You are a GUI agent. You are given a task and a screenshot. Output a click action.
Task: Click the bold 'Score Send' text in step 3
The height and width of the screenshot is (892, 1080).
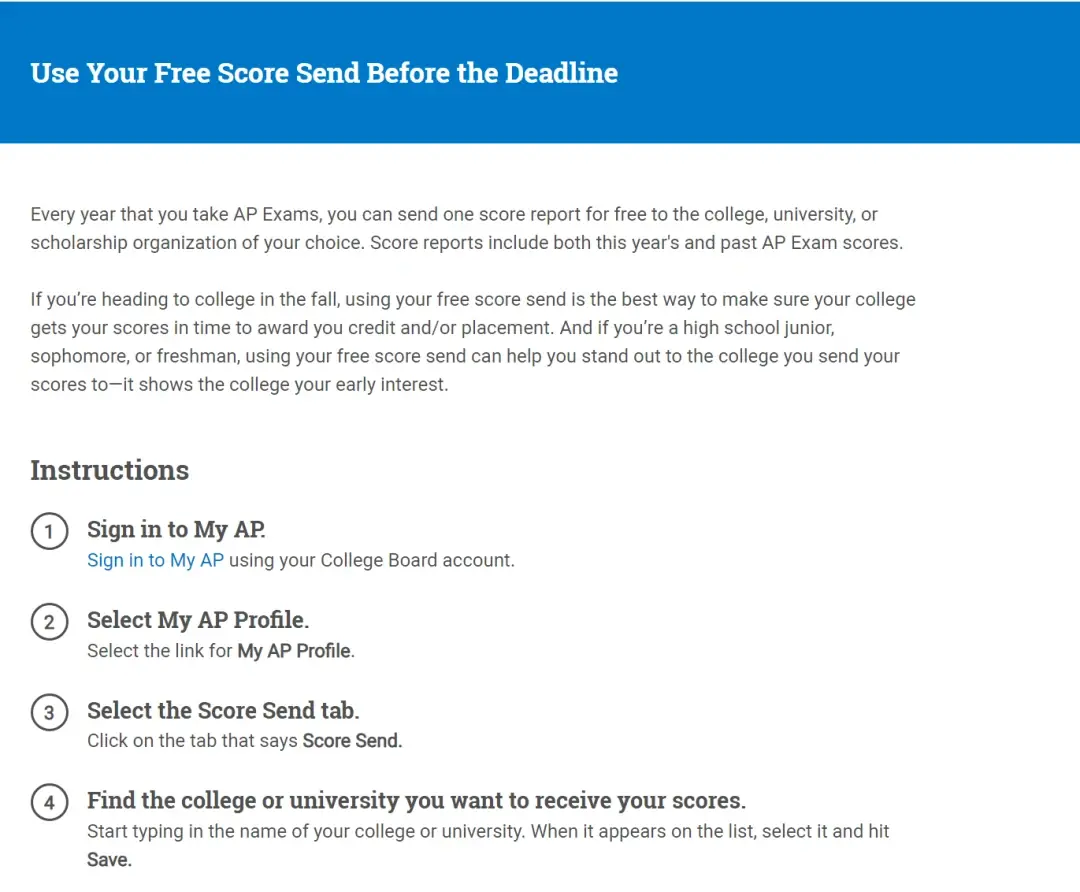[351, 740]
